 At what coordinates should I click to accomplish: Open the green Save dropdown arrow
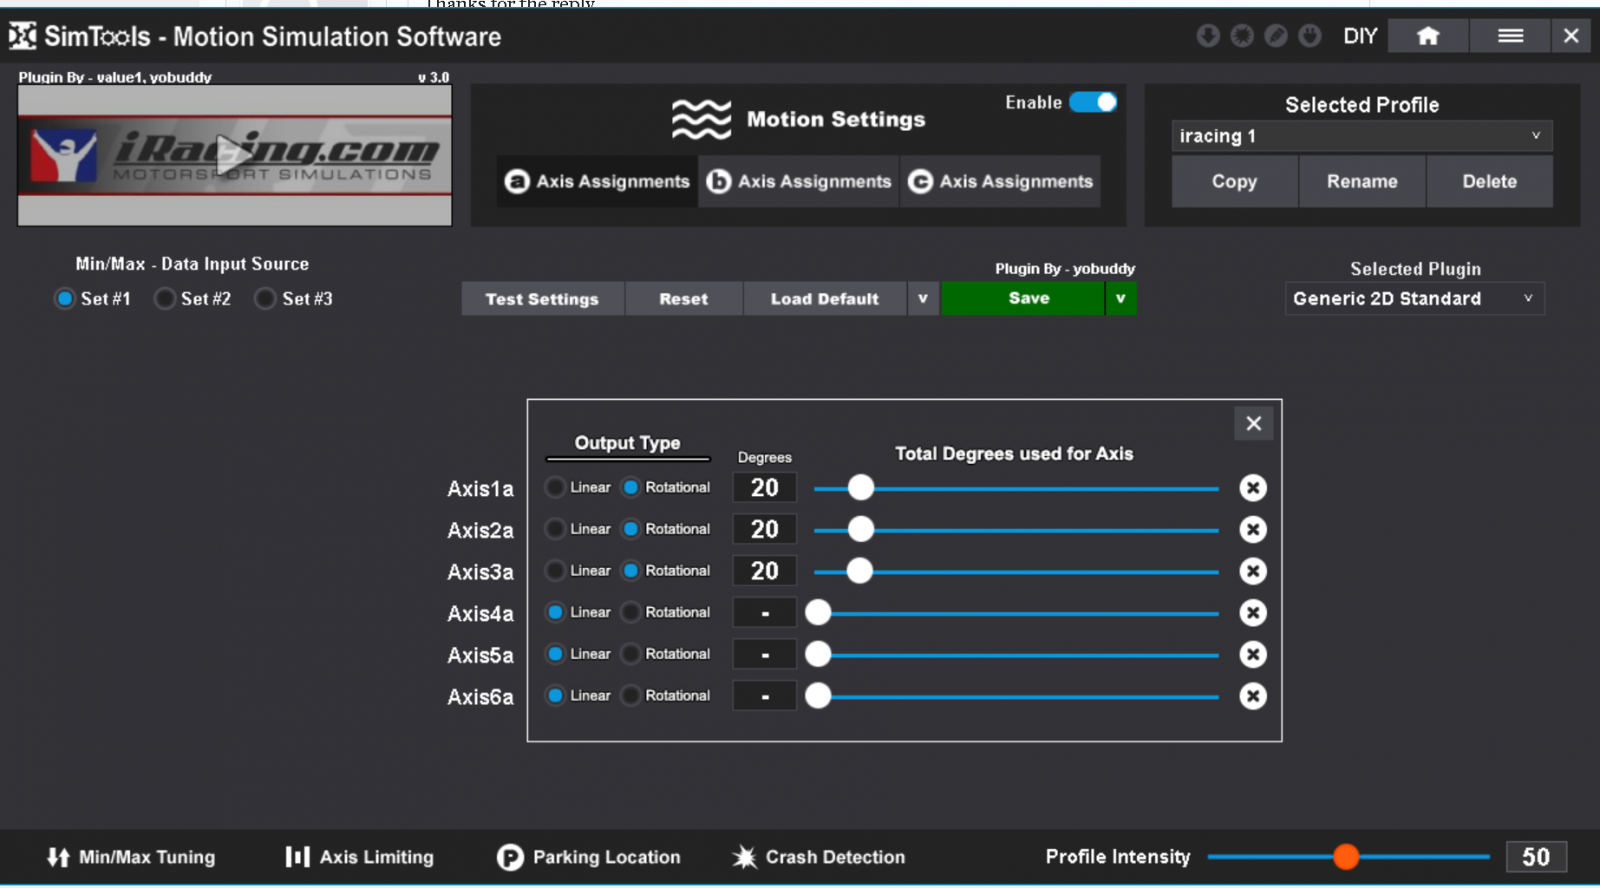coord(1121,298)
